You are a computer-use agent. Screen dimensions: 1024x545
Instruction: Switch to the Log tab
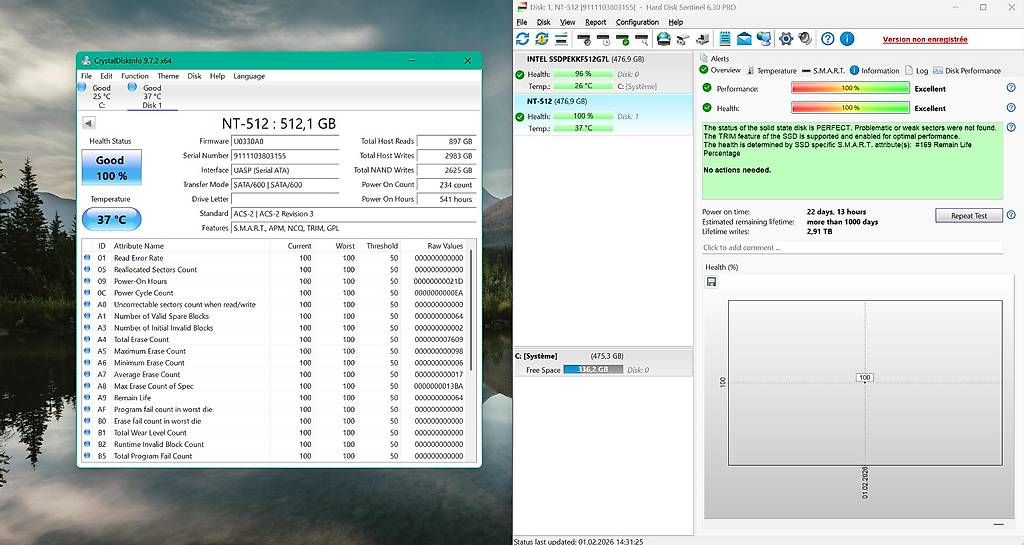tap(916, 70)
